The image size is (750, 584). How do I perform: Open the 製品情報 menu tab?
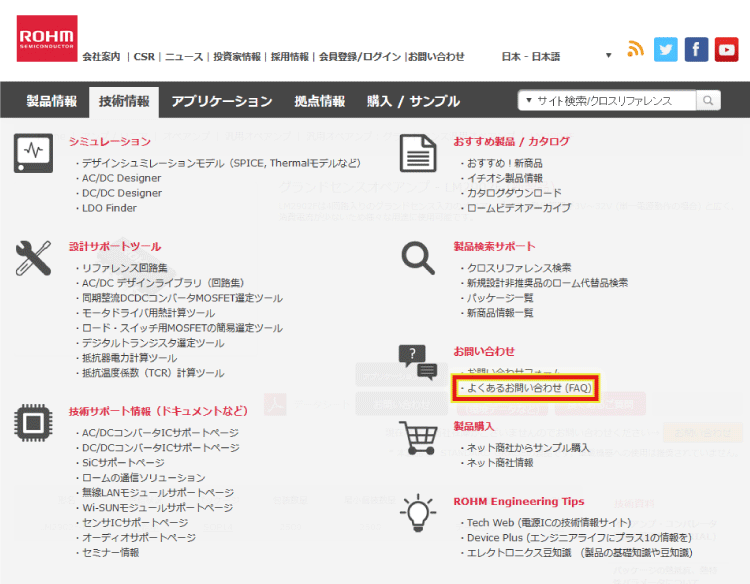[52, 101]
